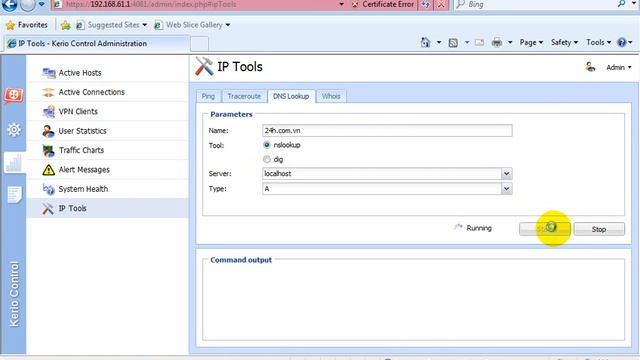Open a new browser tab

tap(199, 44)
